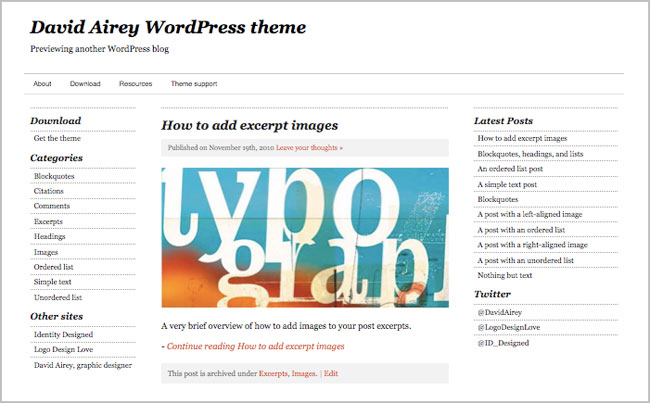The width and height of the screenshot is (650, 403).
Task: Open Images link in the post footer
Action: tap(303, 374)
